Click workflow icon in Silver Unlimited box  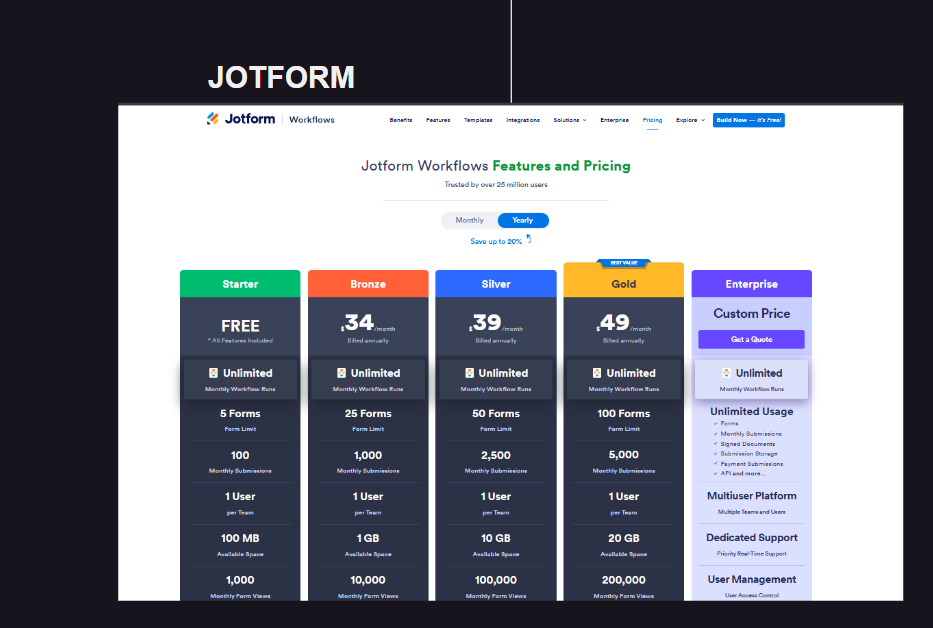point(469,373)
